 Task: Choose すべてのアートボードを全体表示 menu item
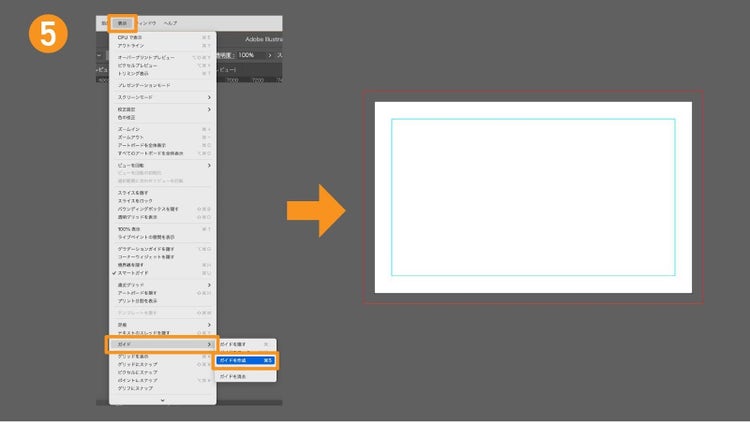(163, 153)
